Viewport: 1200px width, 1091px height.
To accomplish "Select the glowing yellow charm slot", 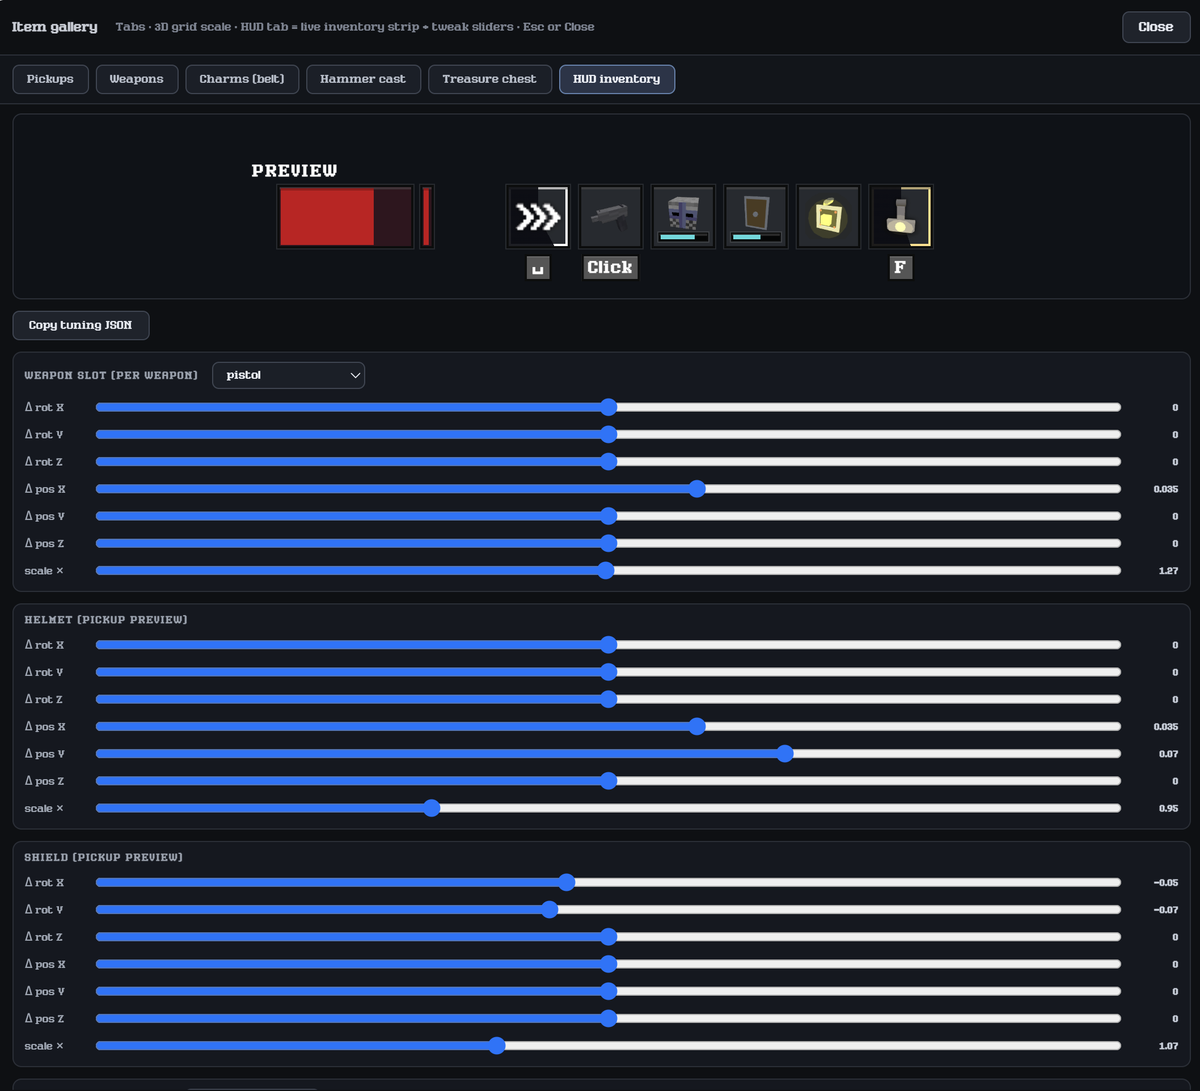I will pyautogui.click(x=828, y=216).
